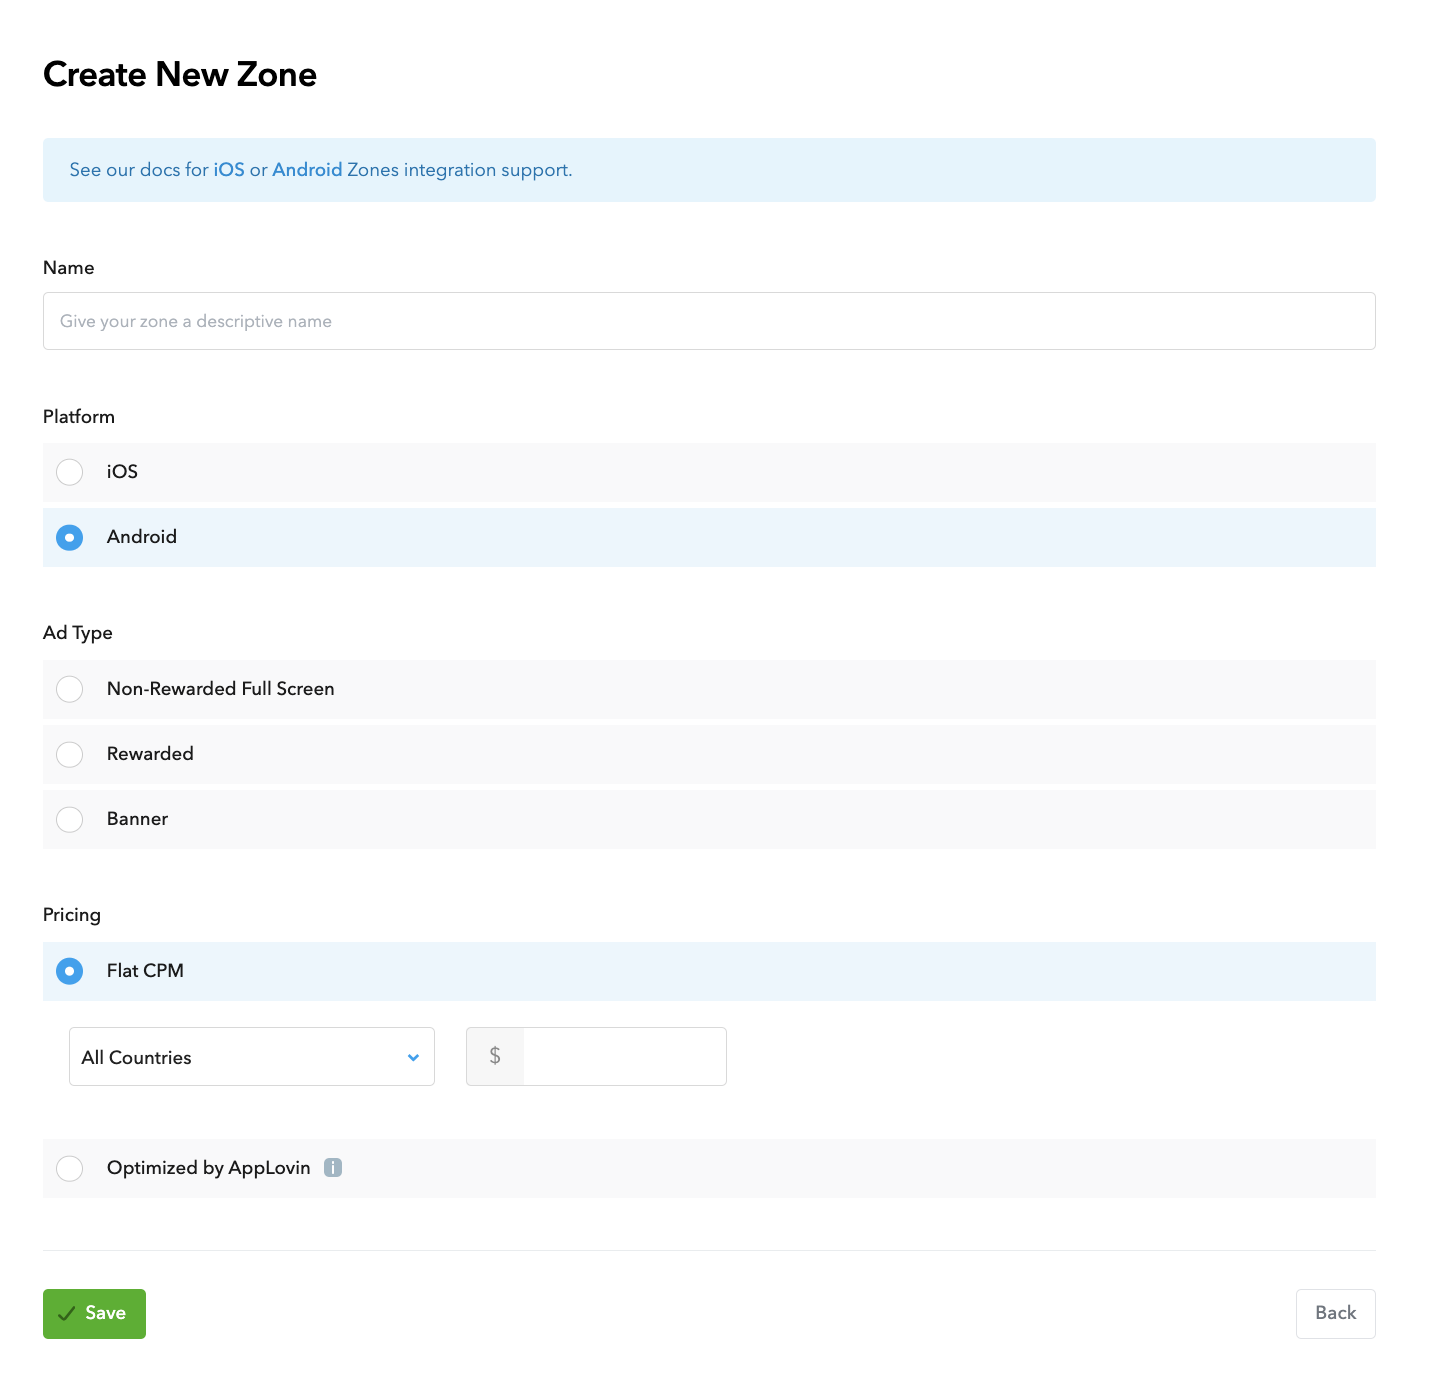Click the info icon beside Optimized by AppLovin

(333, 1167)
